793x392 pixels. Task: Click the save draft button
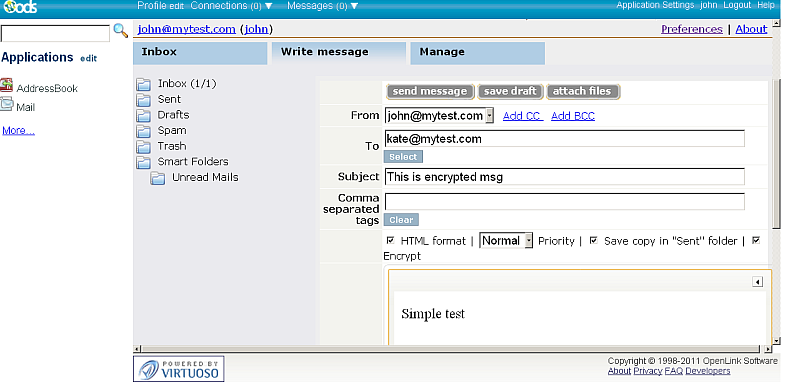[510, 92]
